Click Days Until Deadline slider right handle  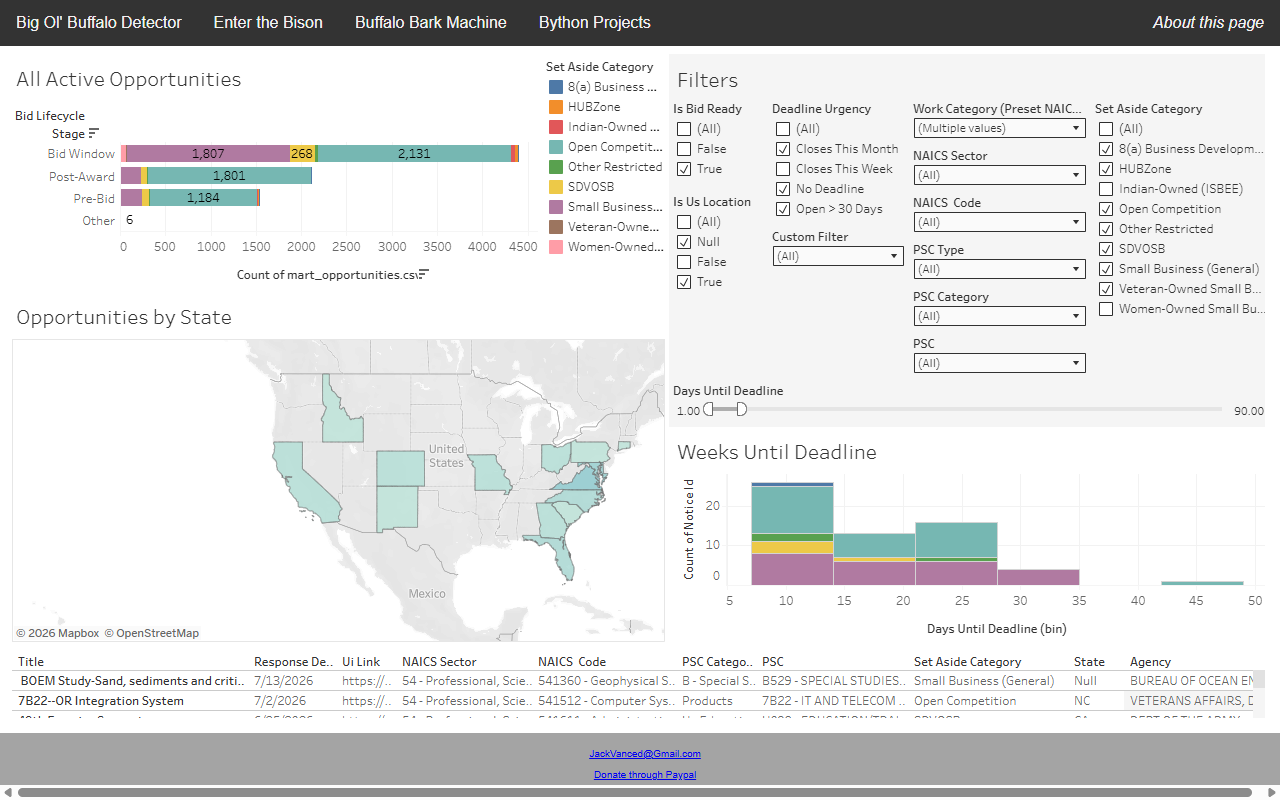(741, 409)
